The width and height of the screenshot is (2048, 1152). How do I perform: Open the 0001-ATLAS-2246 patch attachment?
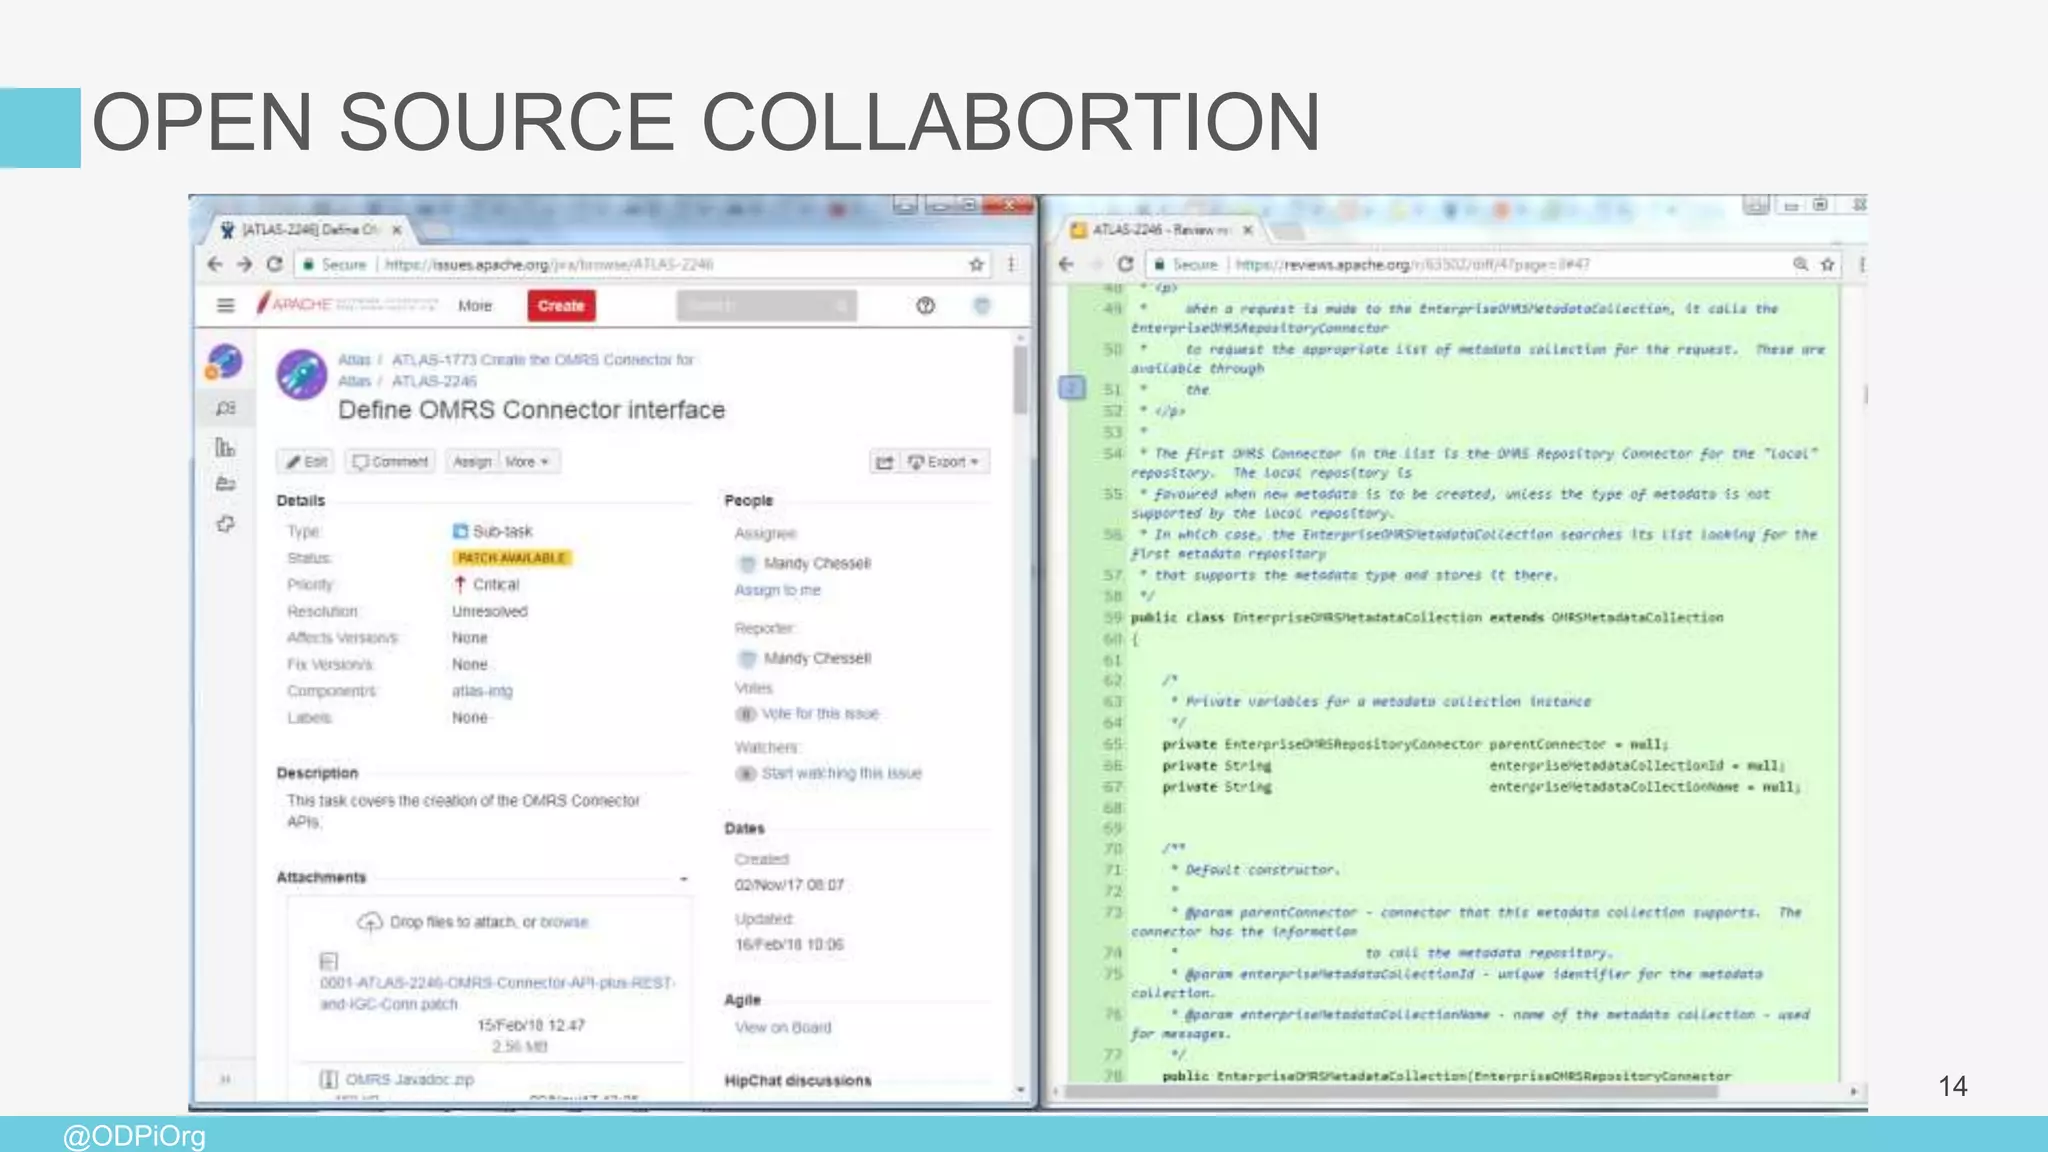(497, 993)
